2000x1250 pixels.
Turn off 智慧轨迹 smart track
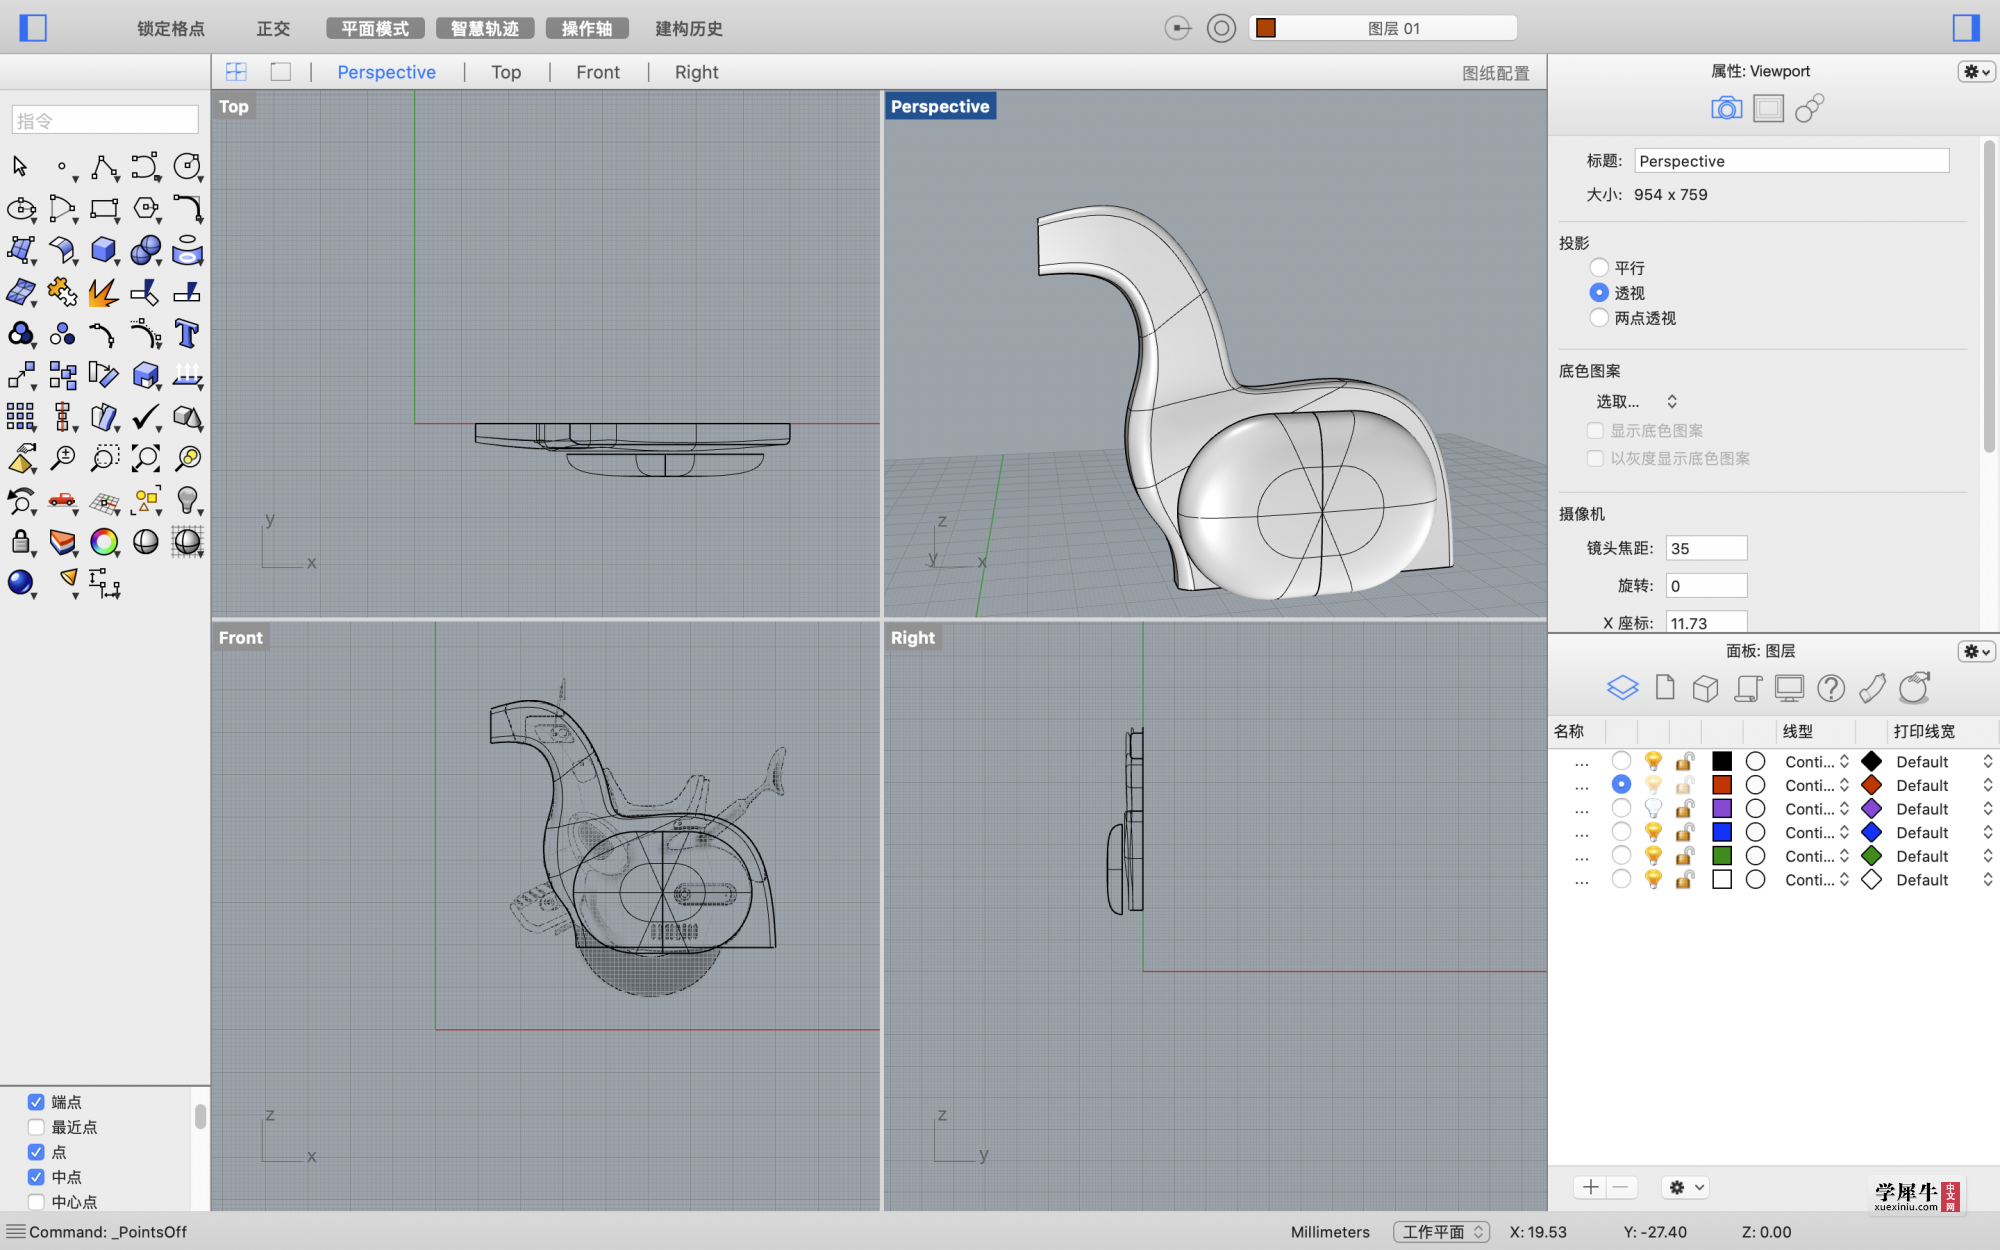pos(485,29)
